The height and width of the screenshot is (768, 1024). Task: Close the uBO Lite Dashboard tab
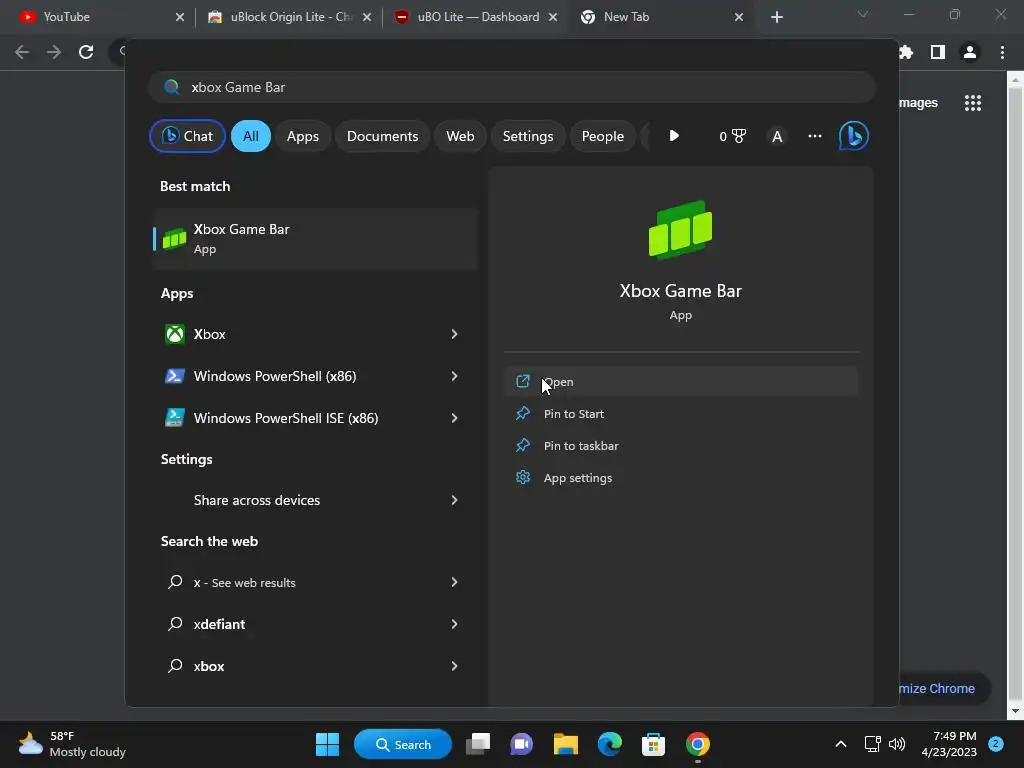[552, 17]
